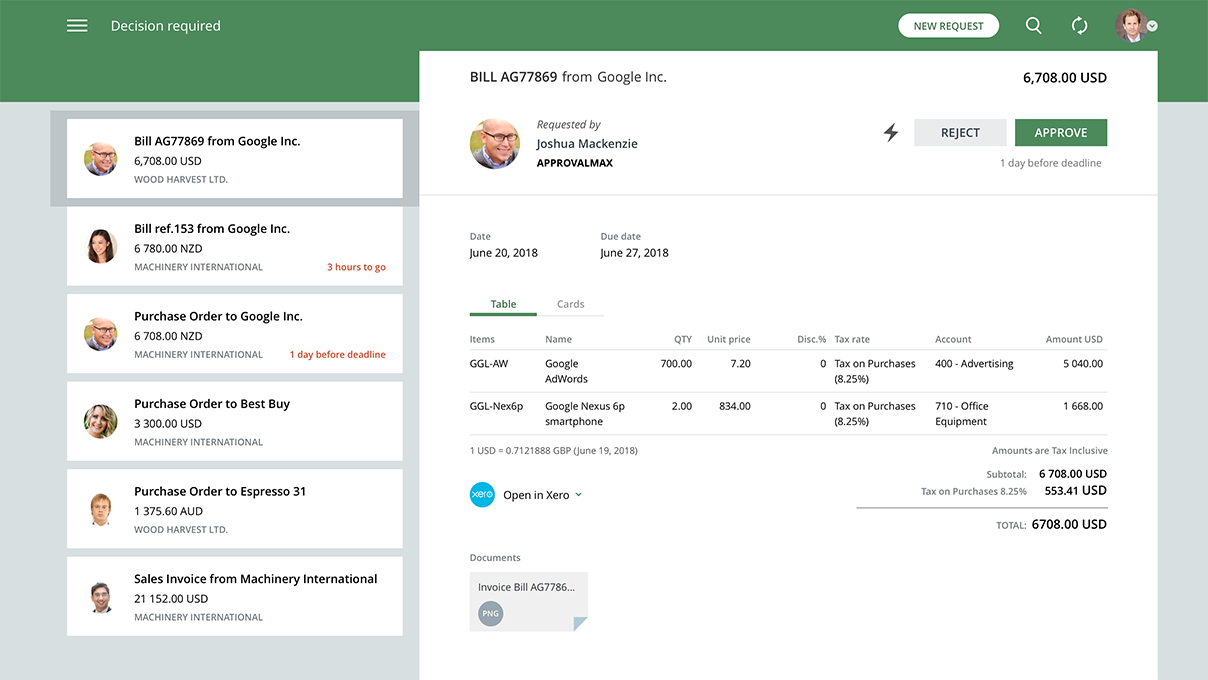Click the green Xero logo icon
This screenshot has height=680, width=1208.
[482, 494]
